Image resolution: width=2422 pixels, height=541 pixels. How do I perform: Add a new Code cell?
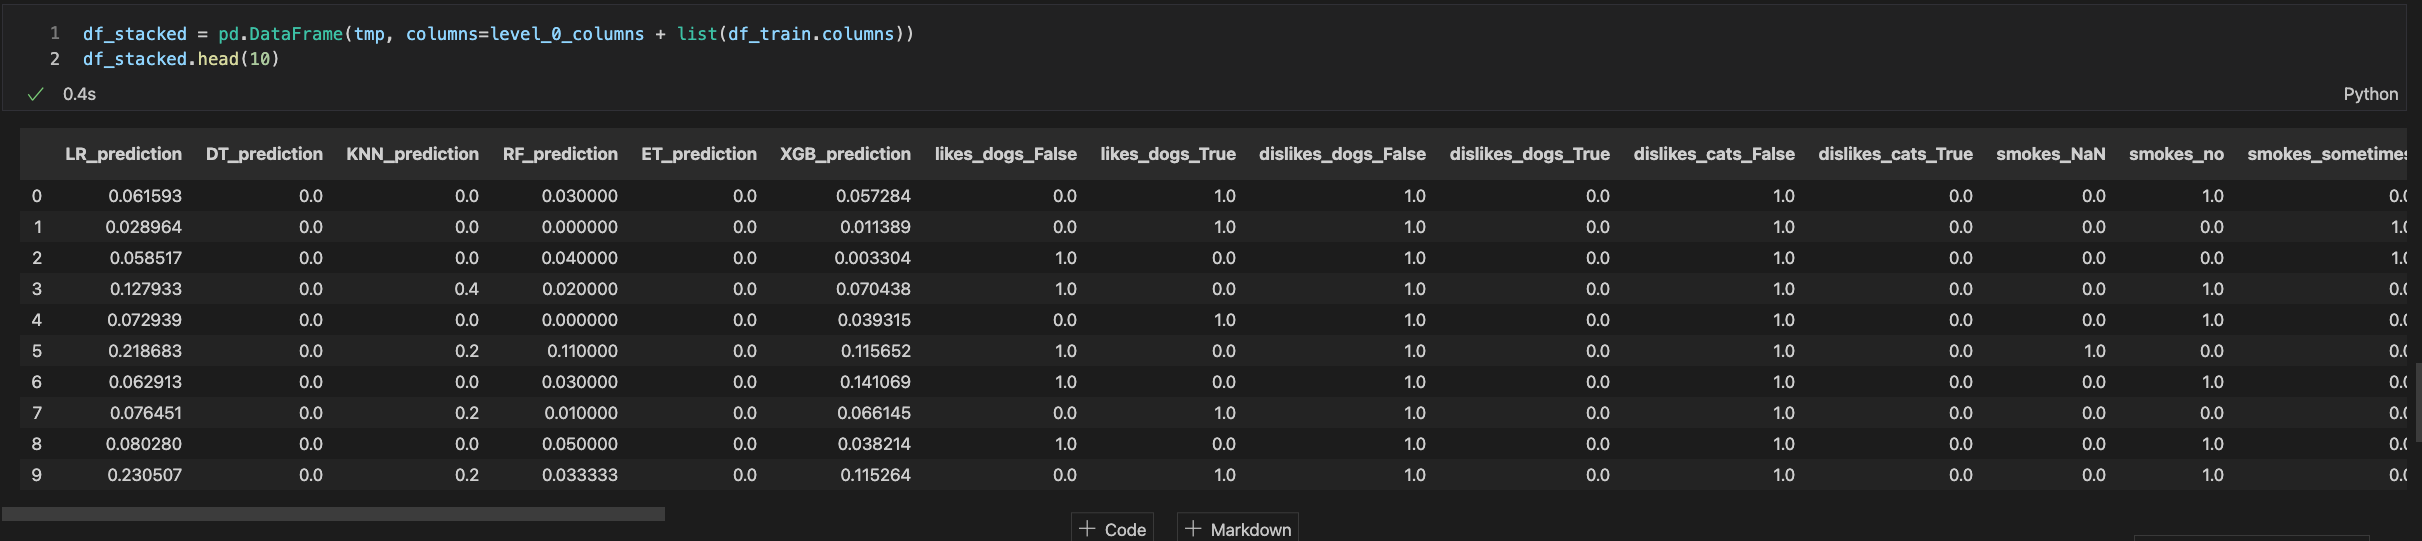click(1112, 529)
